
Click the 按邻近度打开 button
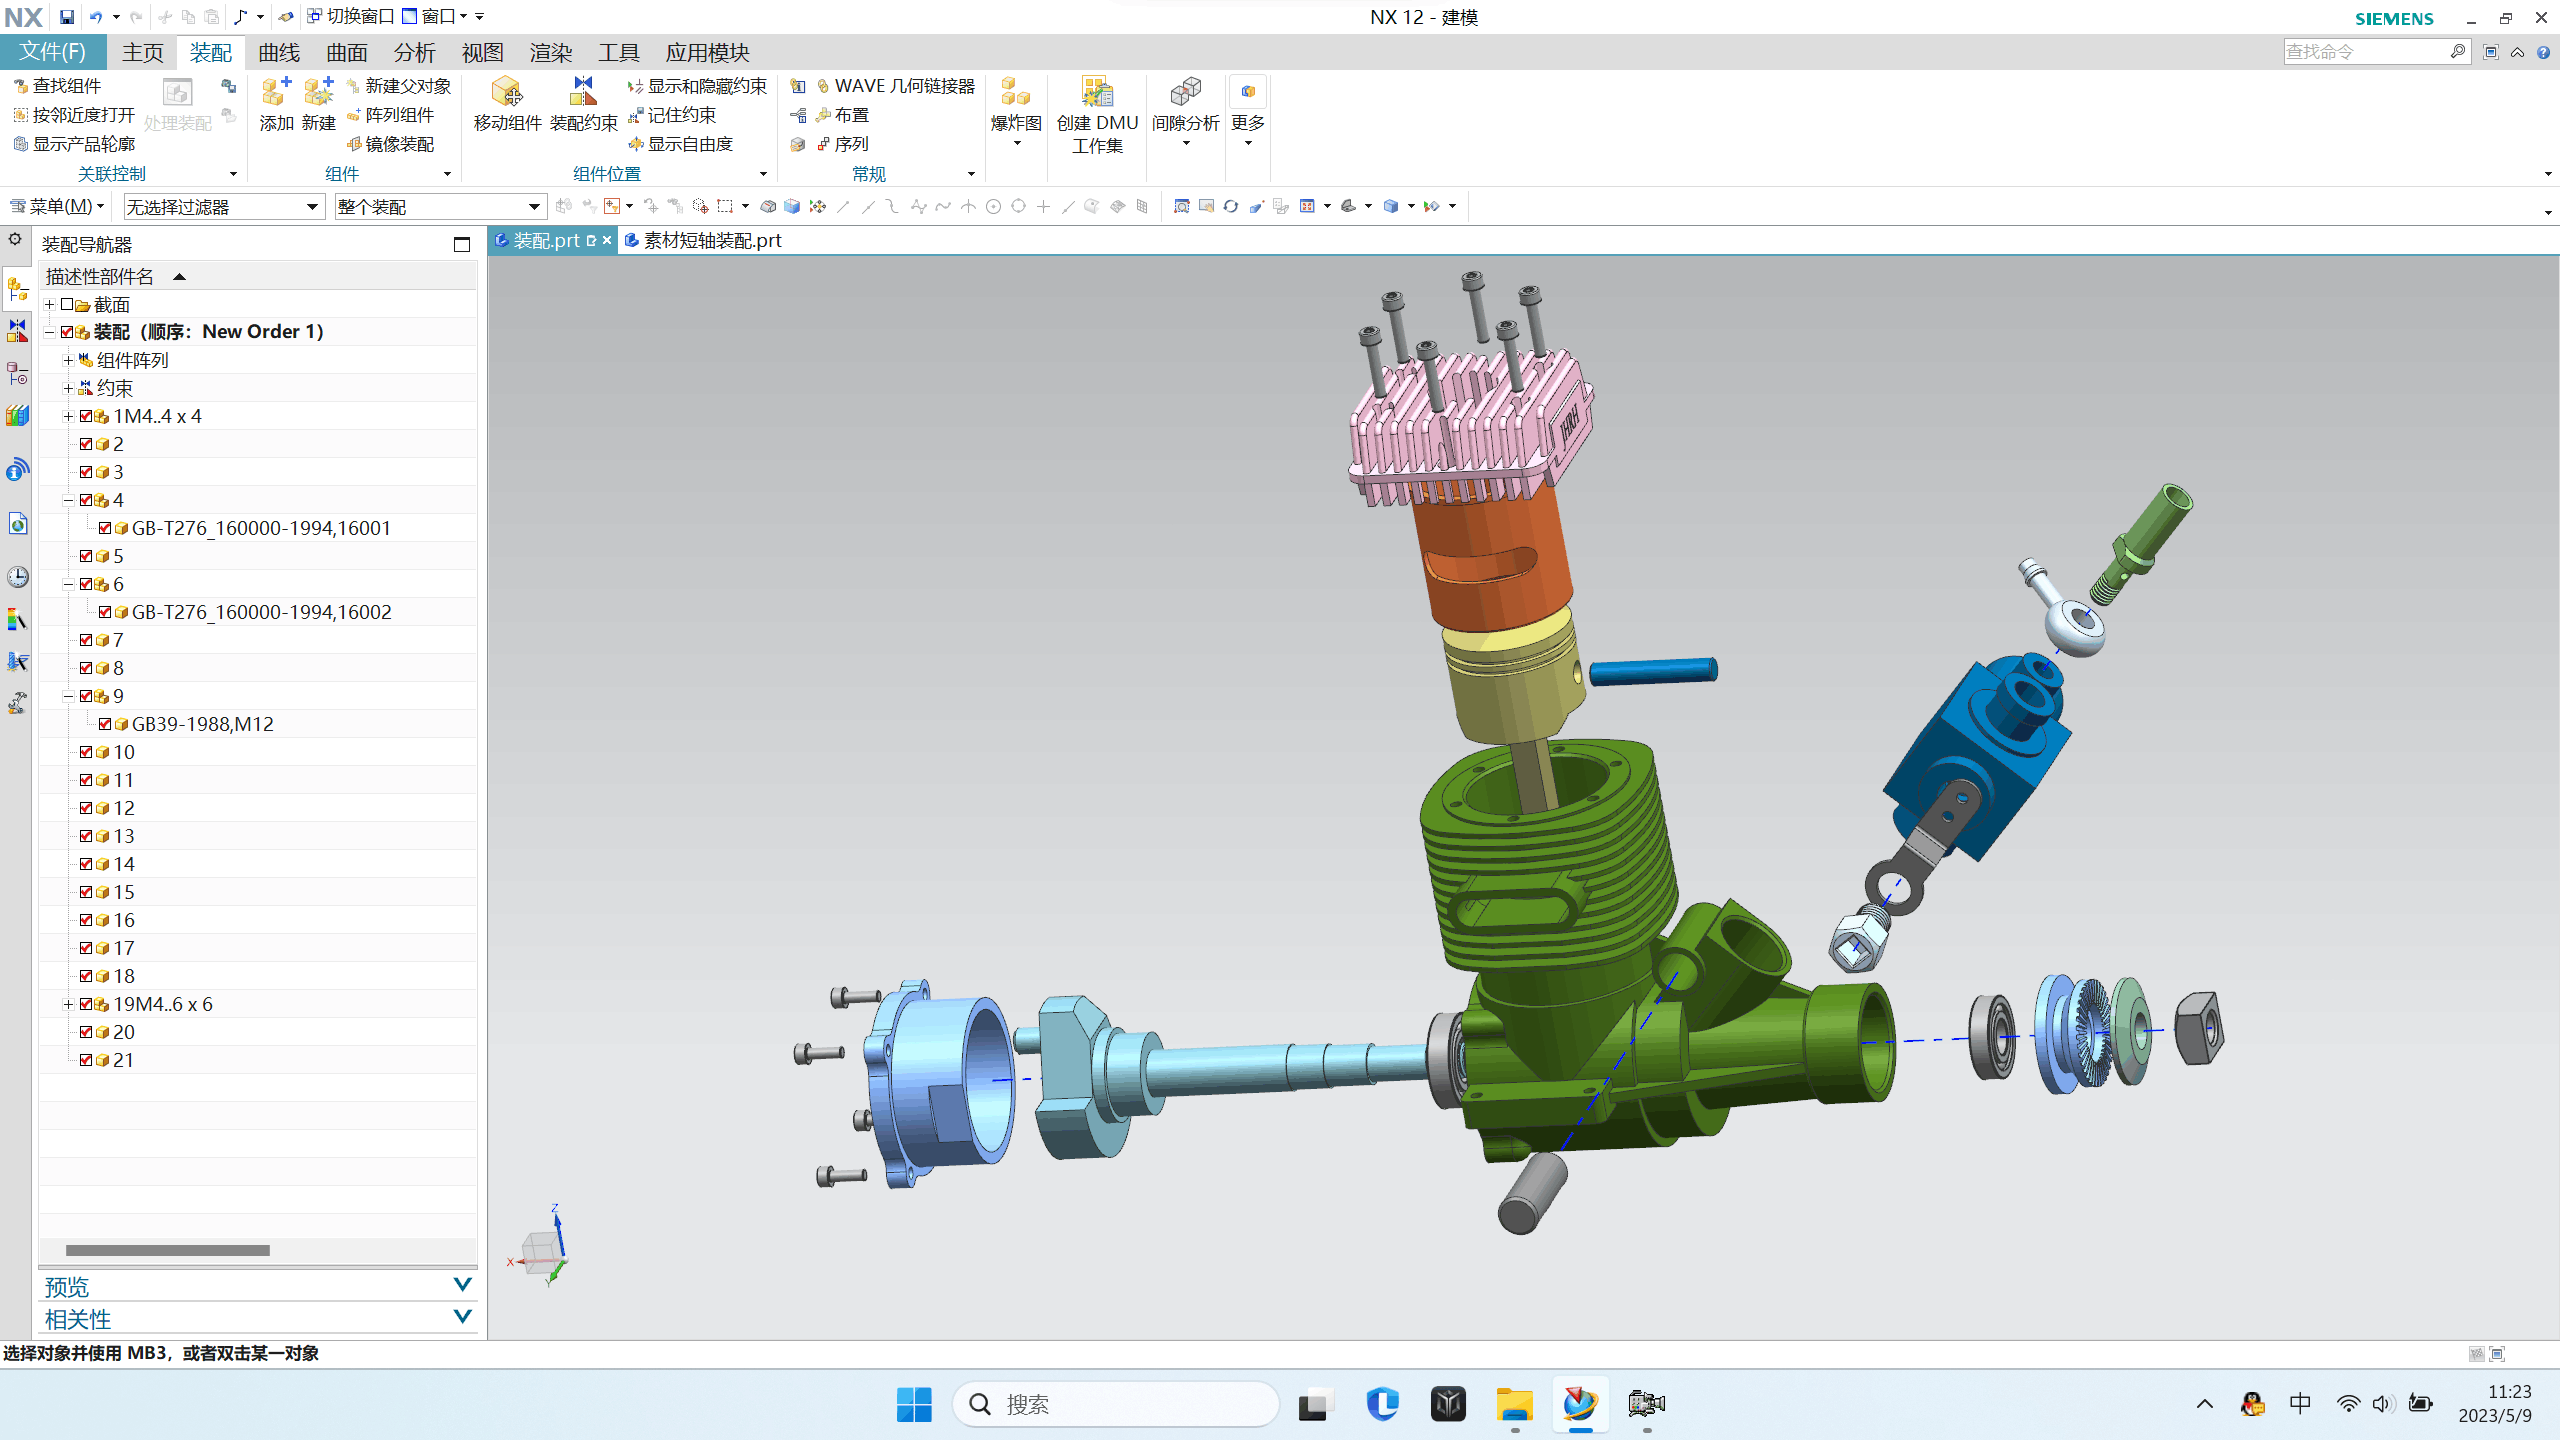(74, 115)
